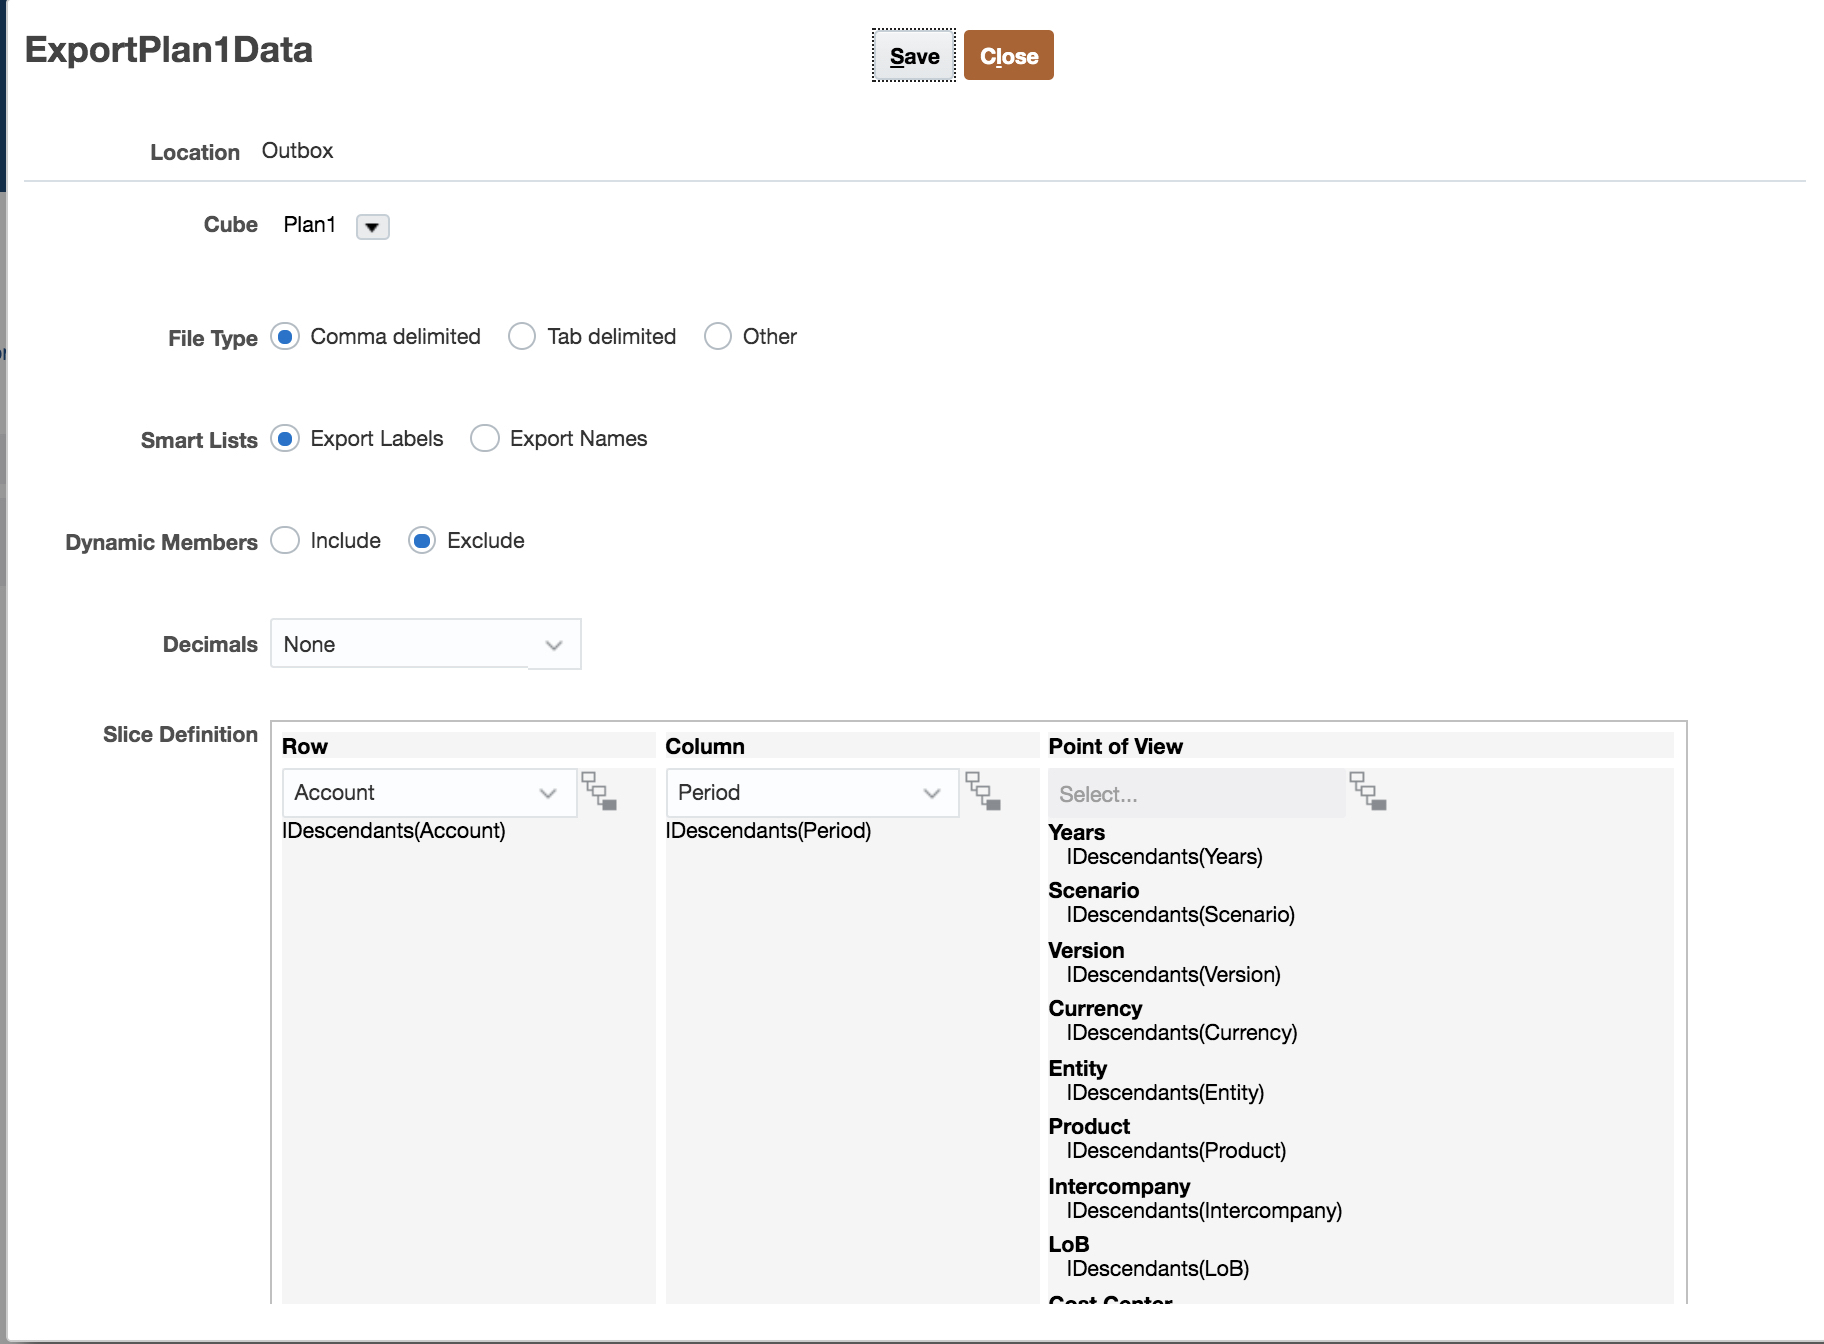Click IDescendants(Account) row member text
Image resolution: width=1824 pixels, height=1344 pixels.
[394, 831]
